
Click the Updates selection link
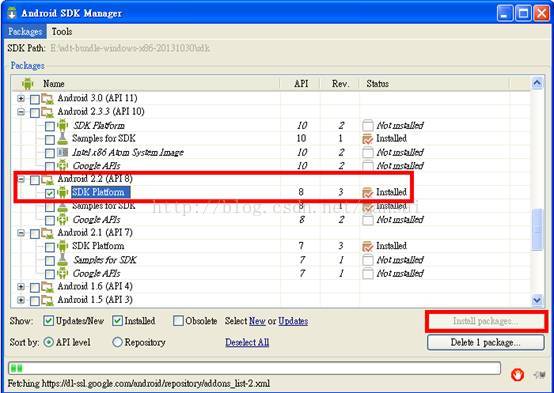tap(293, 321)
